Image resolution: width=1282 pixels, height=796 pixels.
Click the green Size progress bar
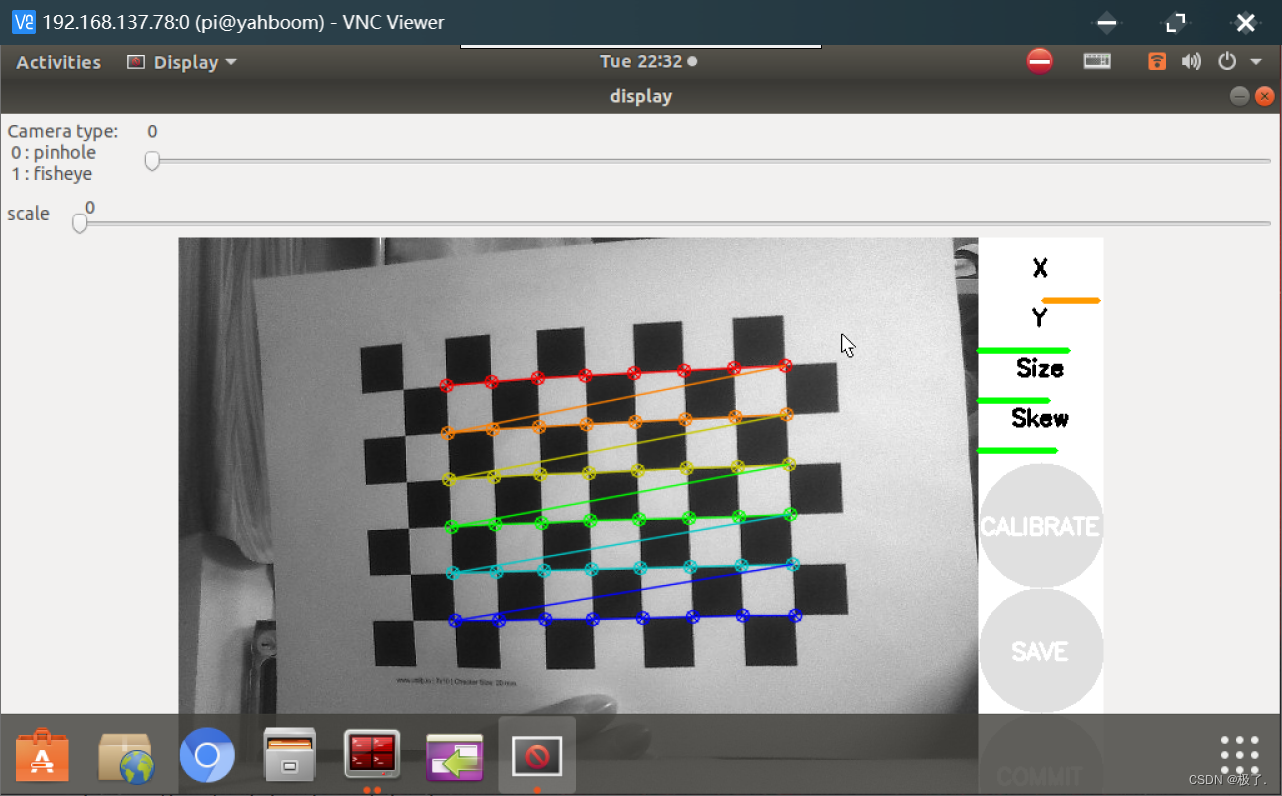1013,400
